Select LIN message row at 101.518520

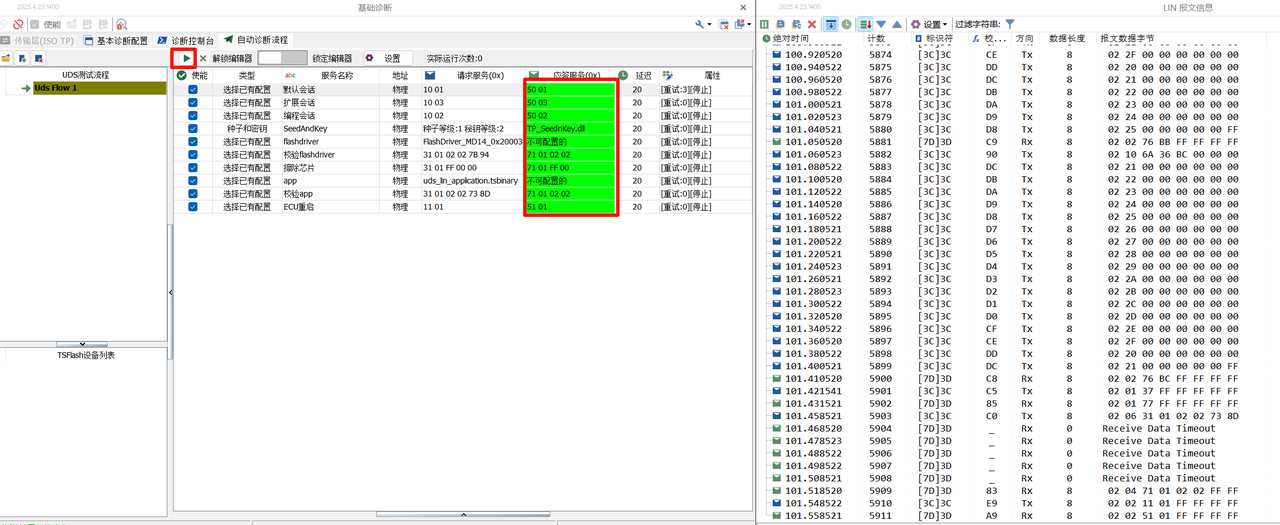pos(1018,491)
